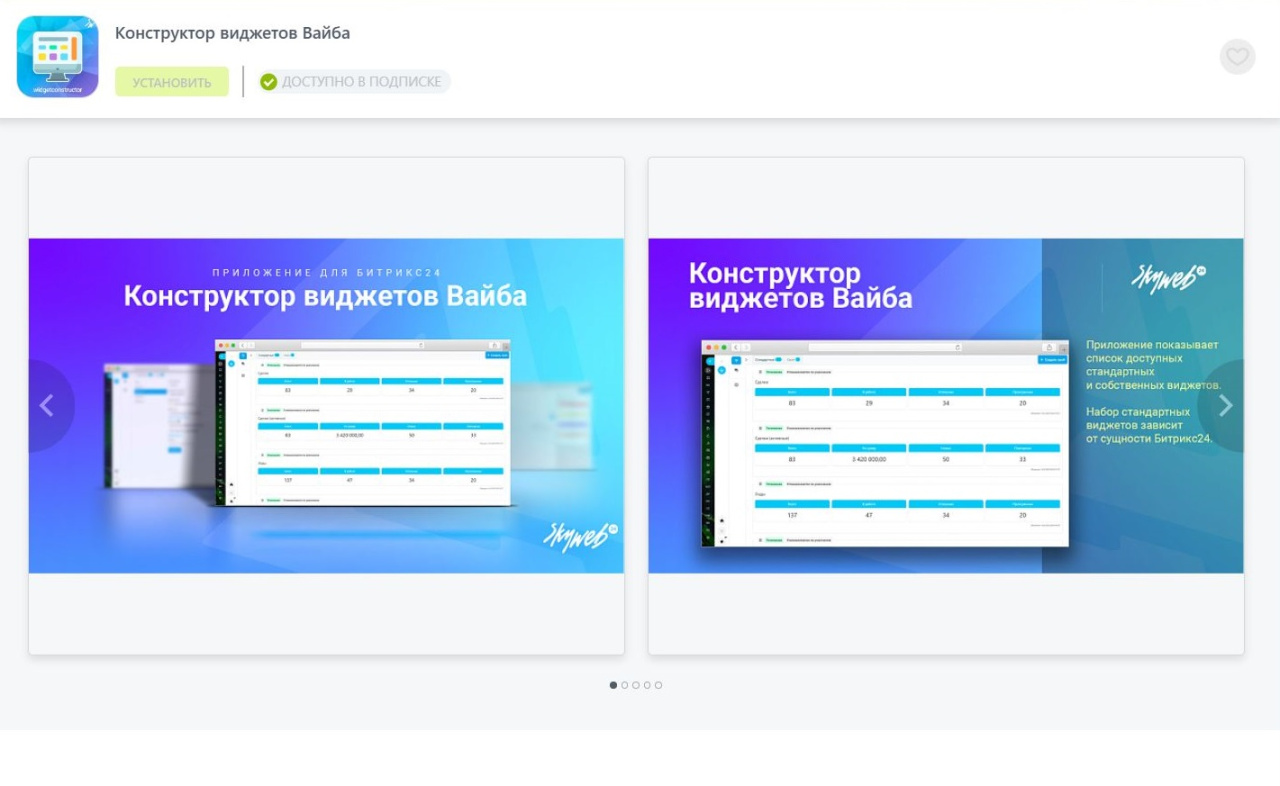
Task: Jump to the third carousel dot
Action: pyautogui.click(x=636, y=685)
